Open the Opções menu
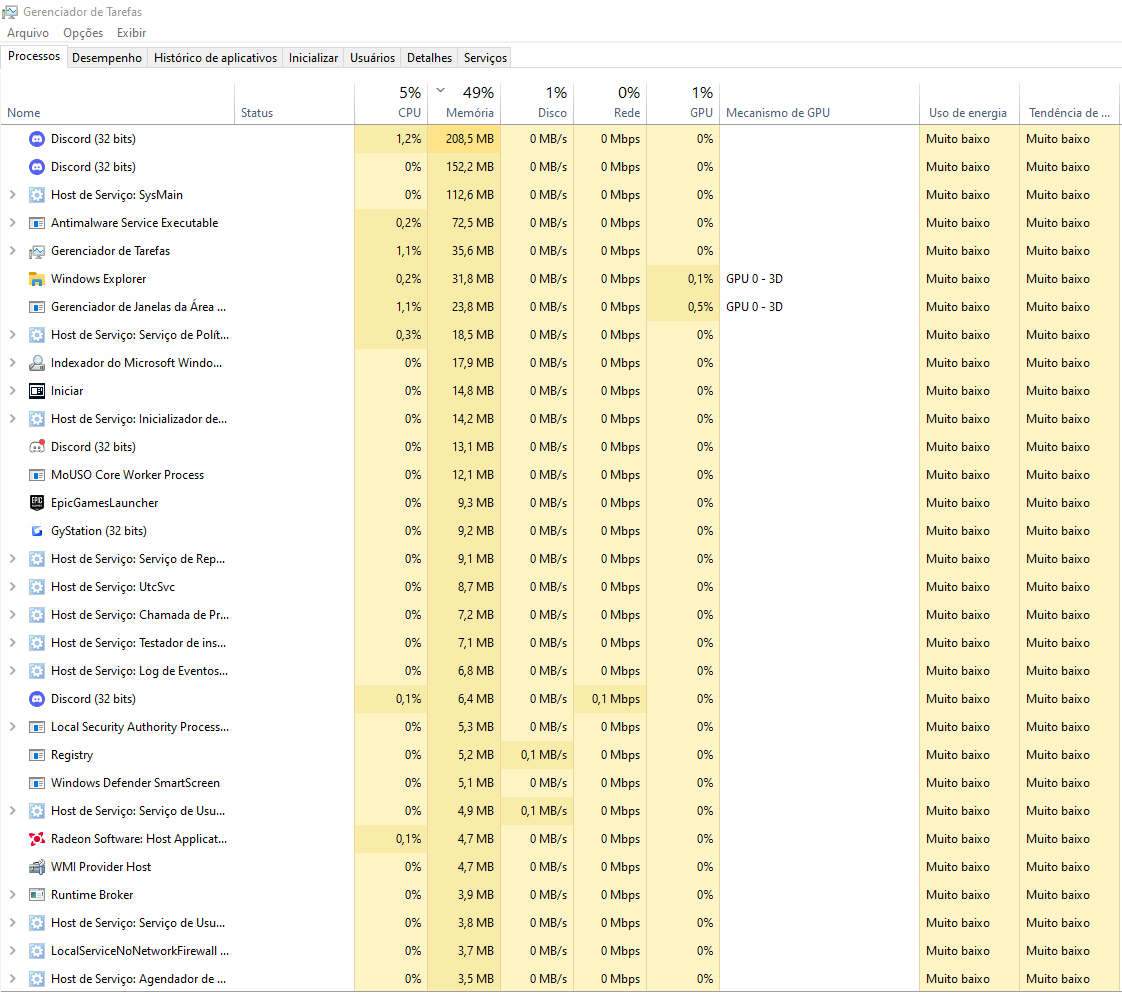Screen dimensions: 1122x993 coord(83,33)
